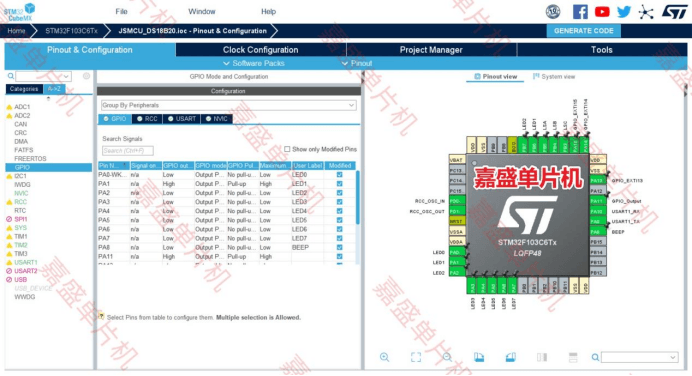Select the RCC peripheral tab

point(147,119)
